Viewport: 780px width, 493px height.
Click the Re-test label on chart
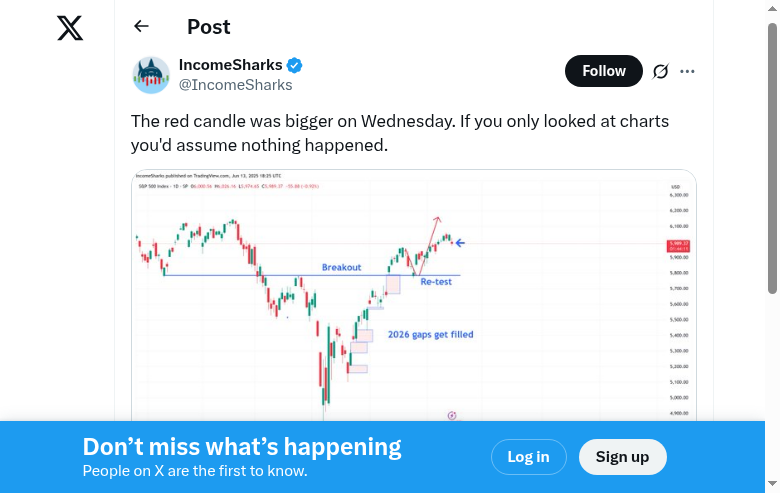[x=436, y=282]
